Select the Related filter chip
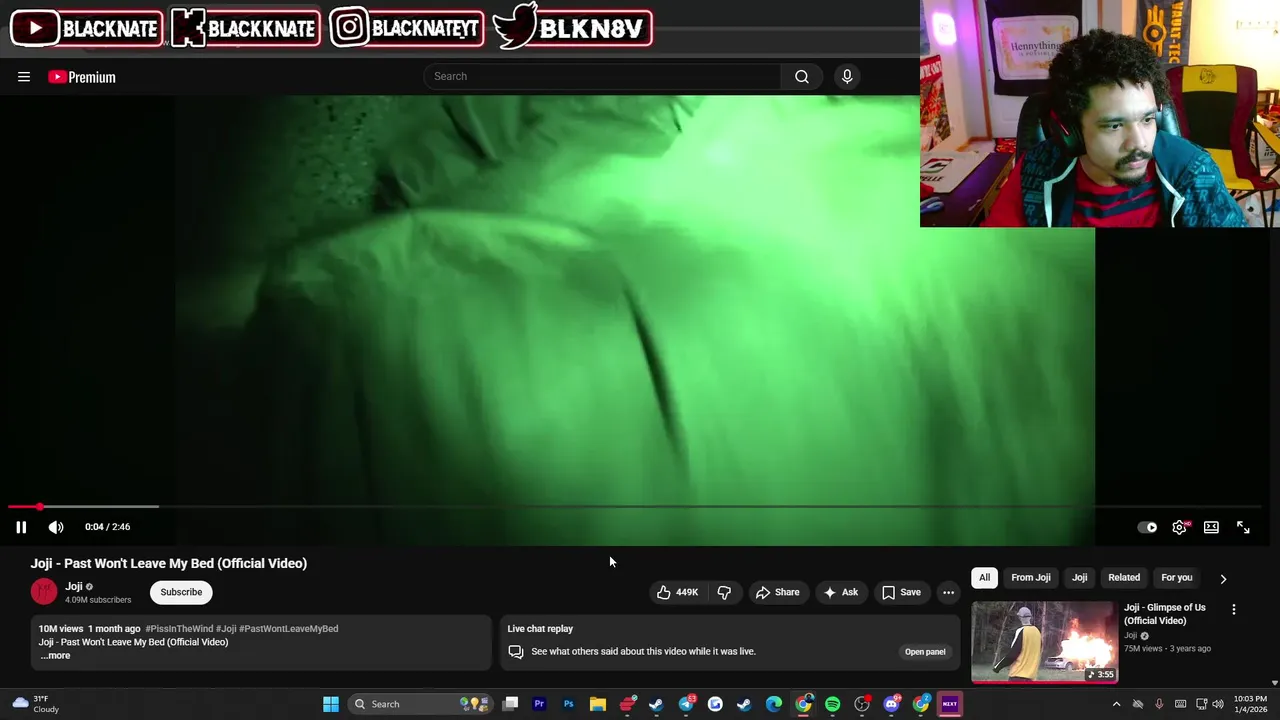The width and height of the screenshot is (1280, 720). [1124, 577]
